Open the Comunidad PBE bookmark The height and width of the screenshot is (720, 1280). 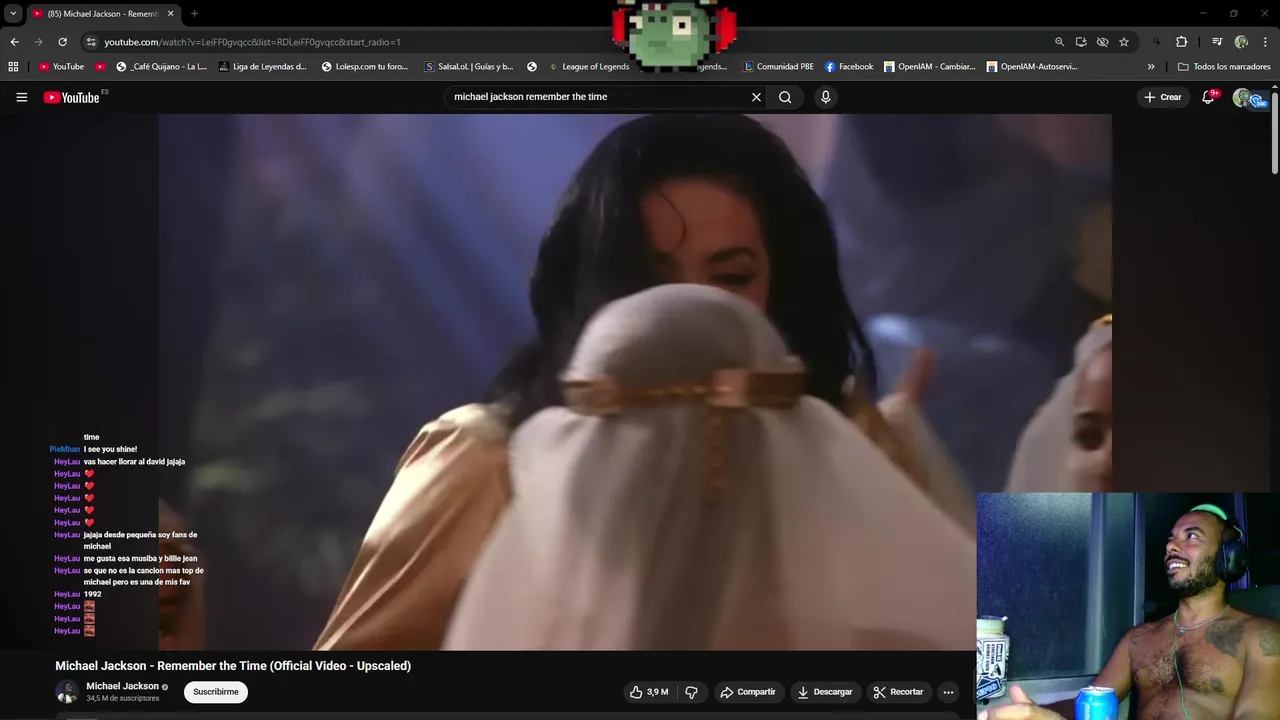(778, 67)
